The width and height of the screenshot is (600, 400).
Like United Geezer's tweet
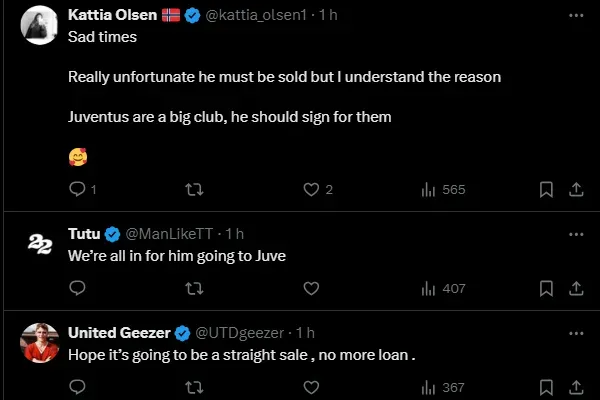311,387
